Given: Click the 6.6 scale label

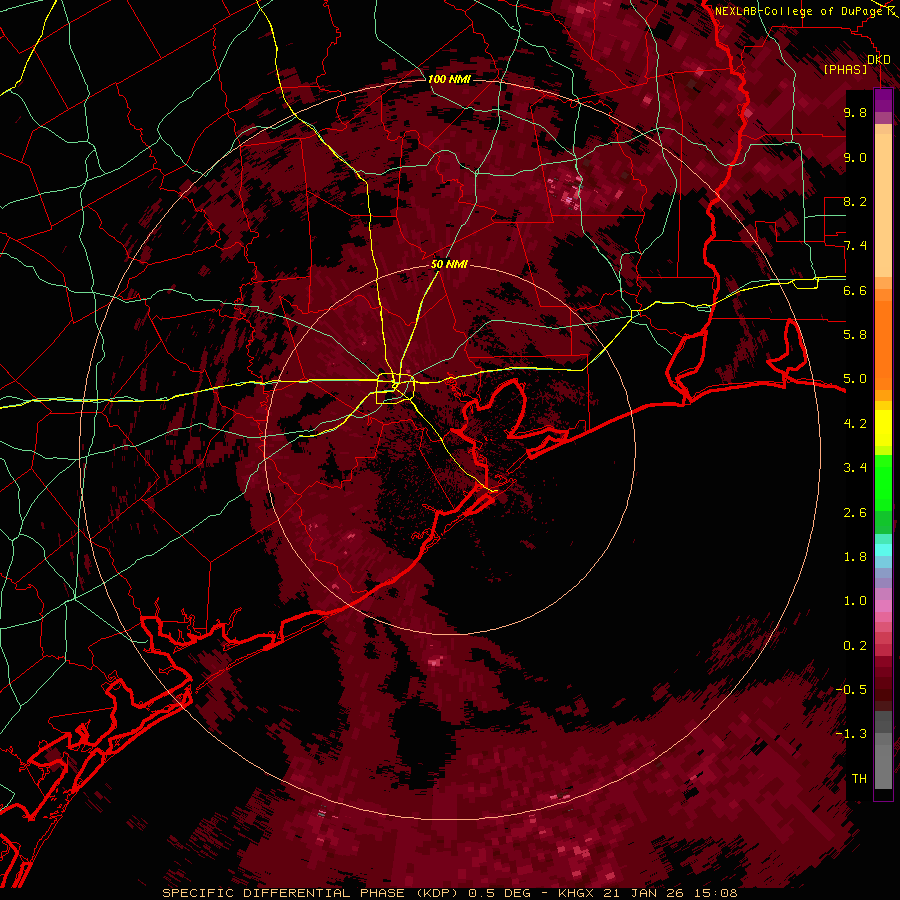Looking at the screenshot, I should point(855,290).
